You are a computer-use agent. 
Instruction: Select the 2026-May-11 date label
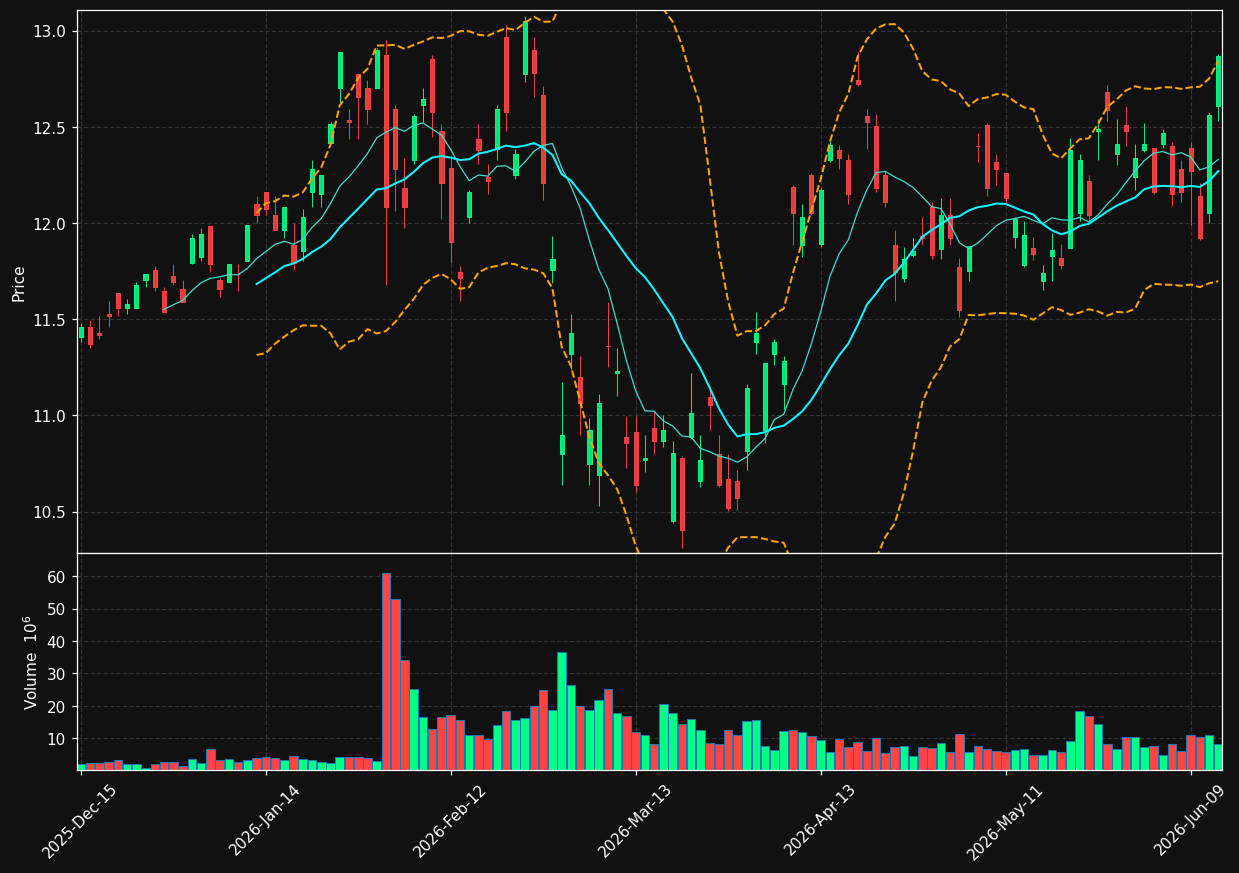click(1005, 821)
